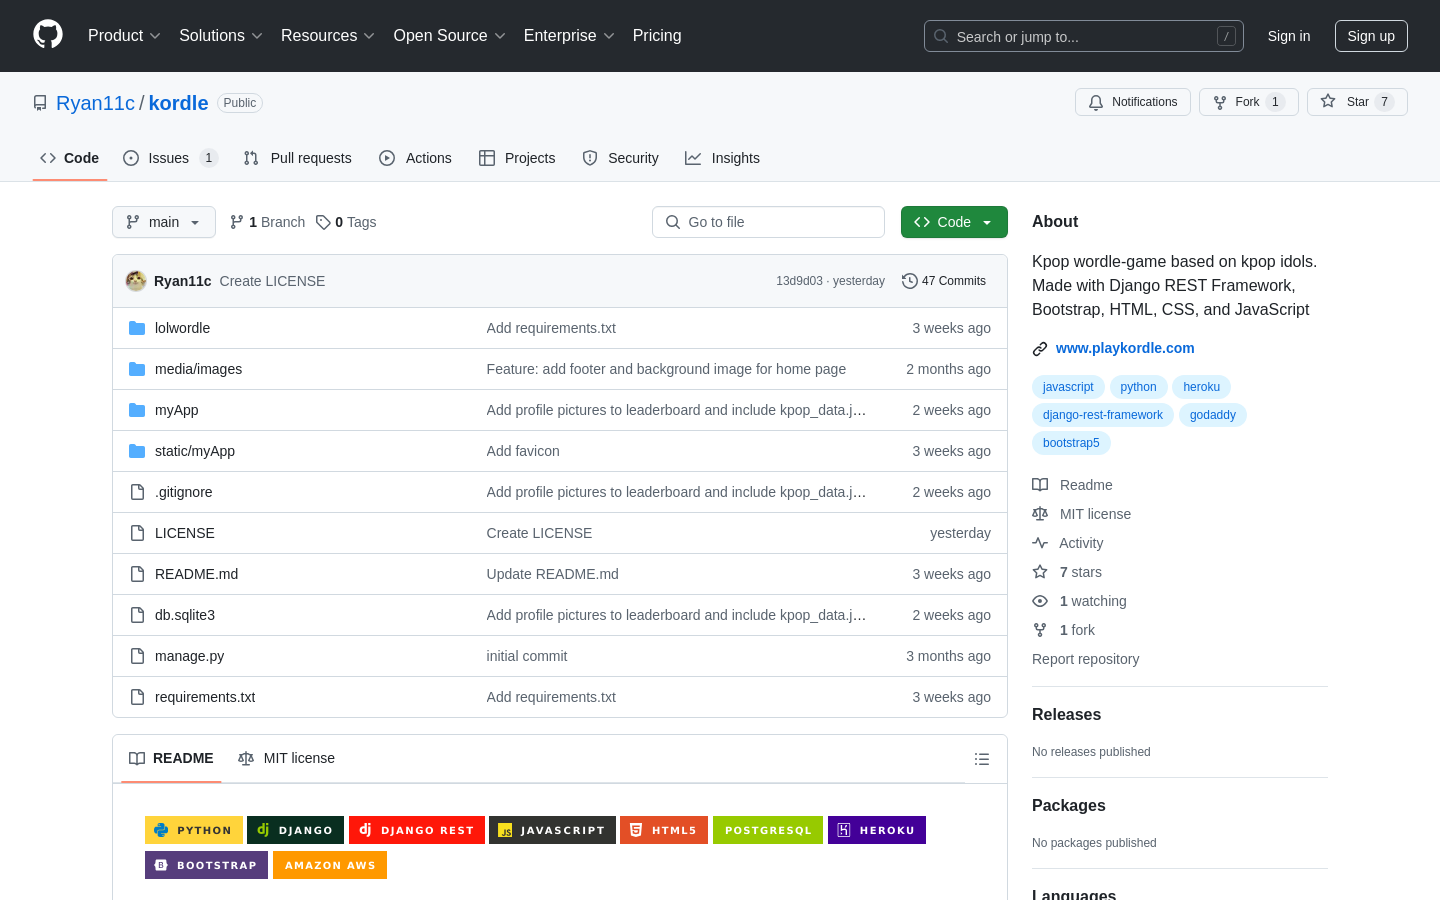This screenshot has height=900, width=1440.
Task: Click the db.sqlite3 file icon
Action: coord(137,615)
